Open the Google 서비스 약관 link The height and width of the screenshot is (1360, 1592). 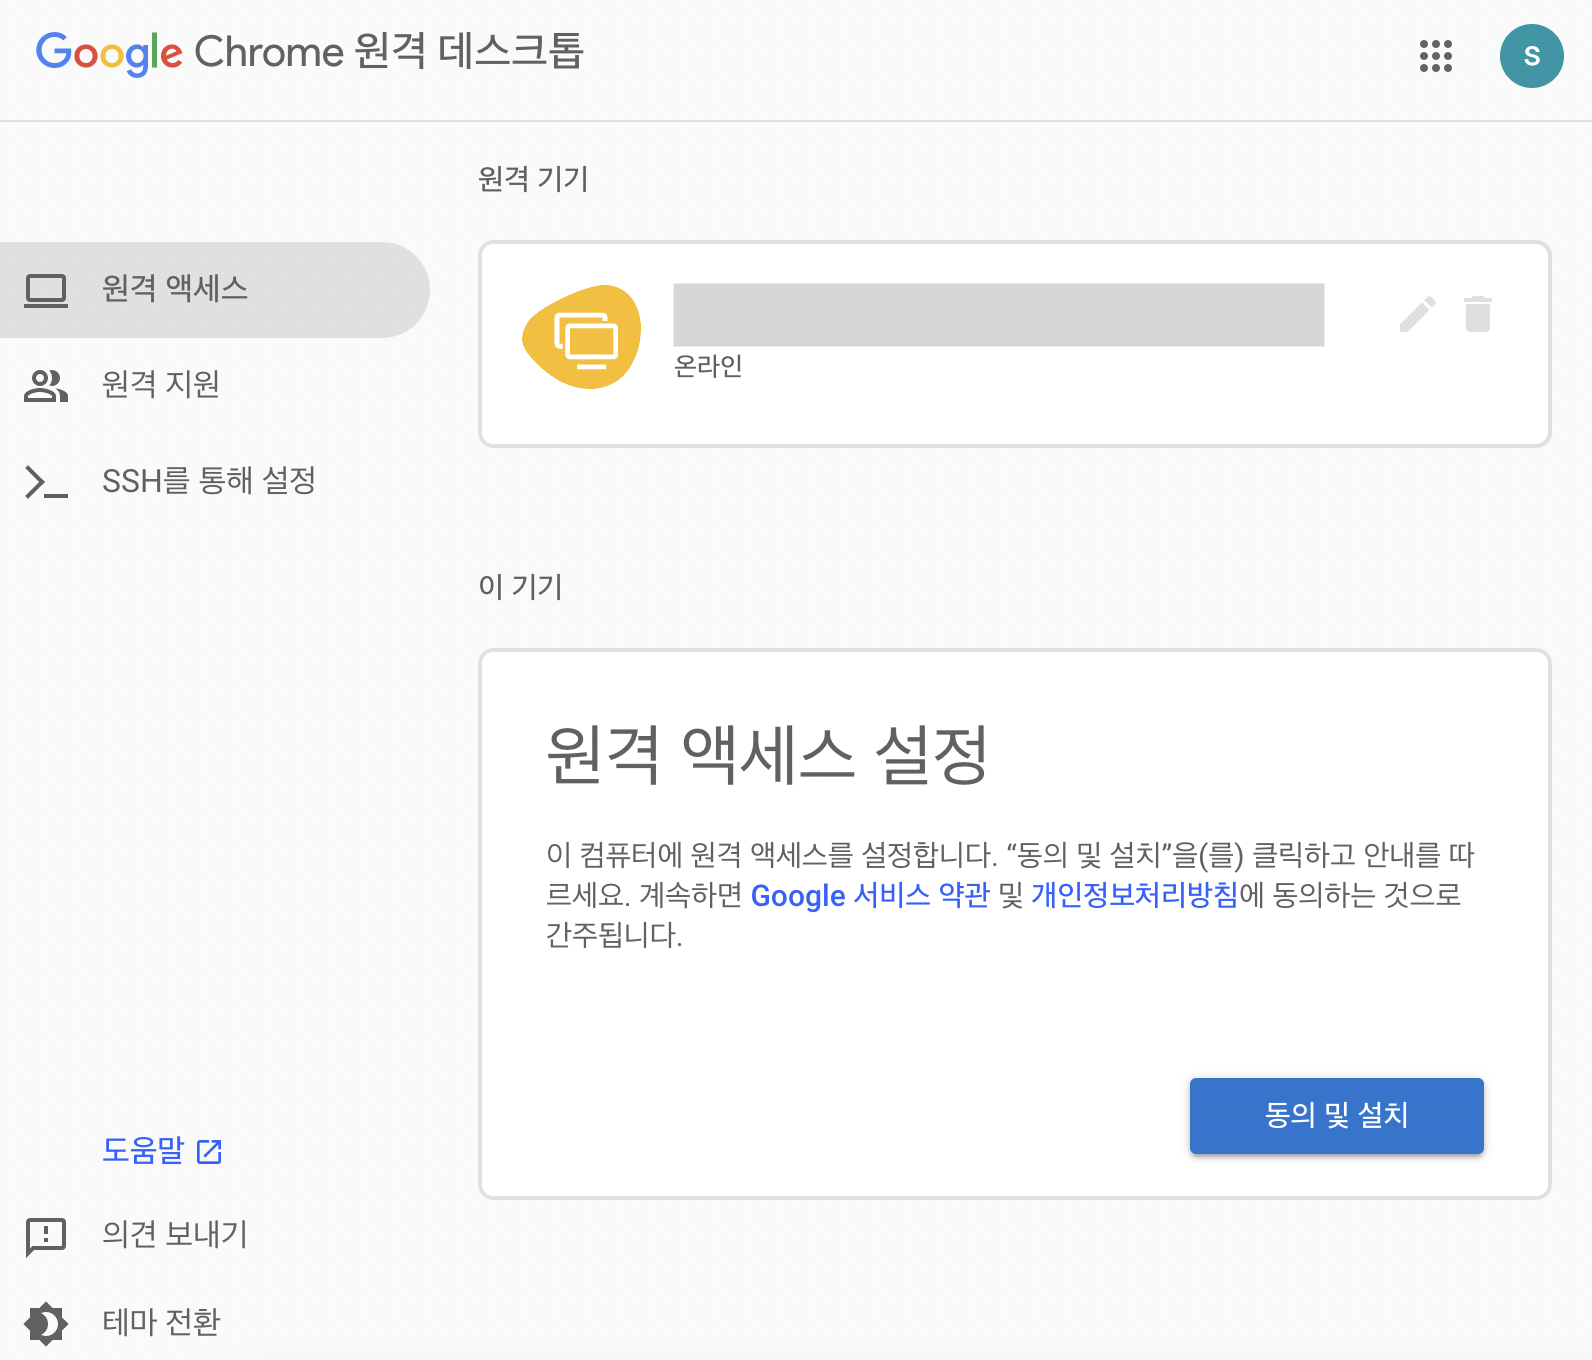[869, 895]
